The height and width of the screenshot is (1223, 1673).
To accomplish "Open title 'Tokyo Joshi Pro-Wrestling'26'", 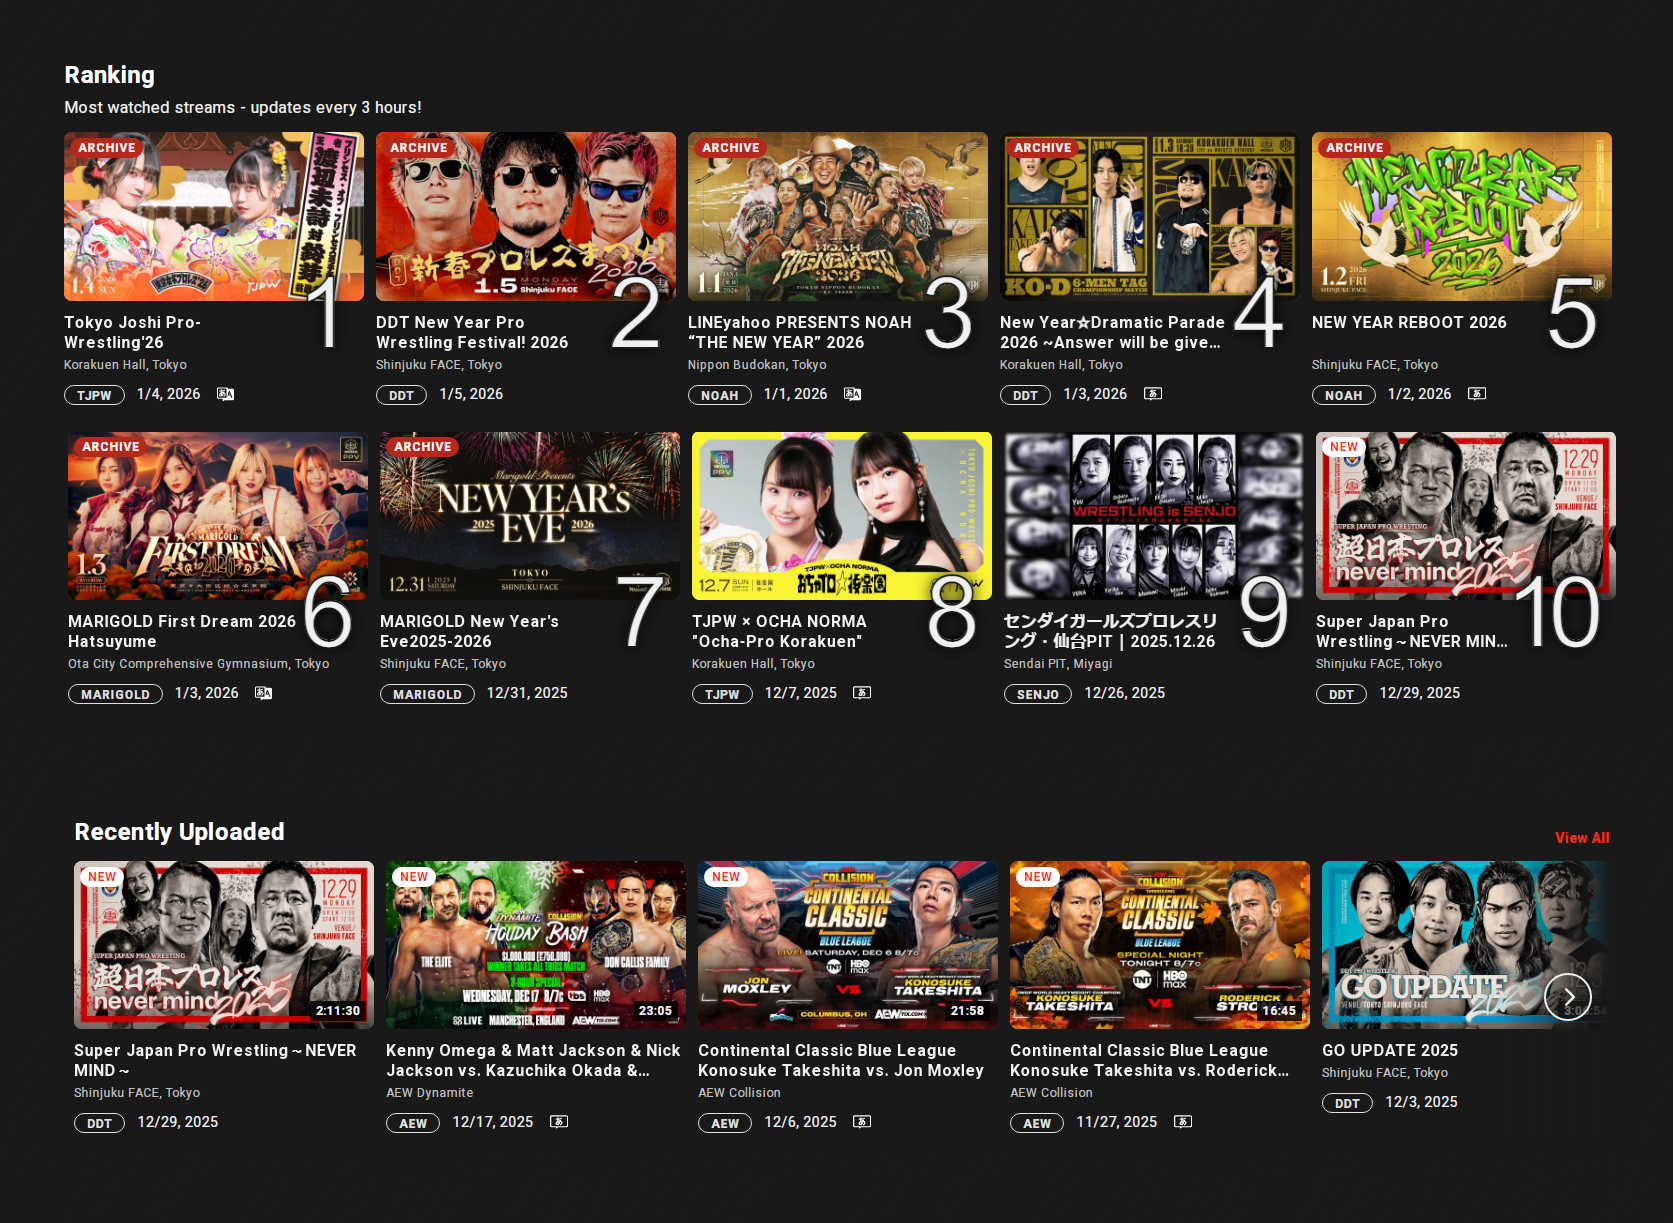I will [133, 332].
